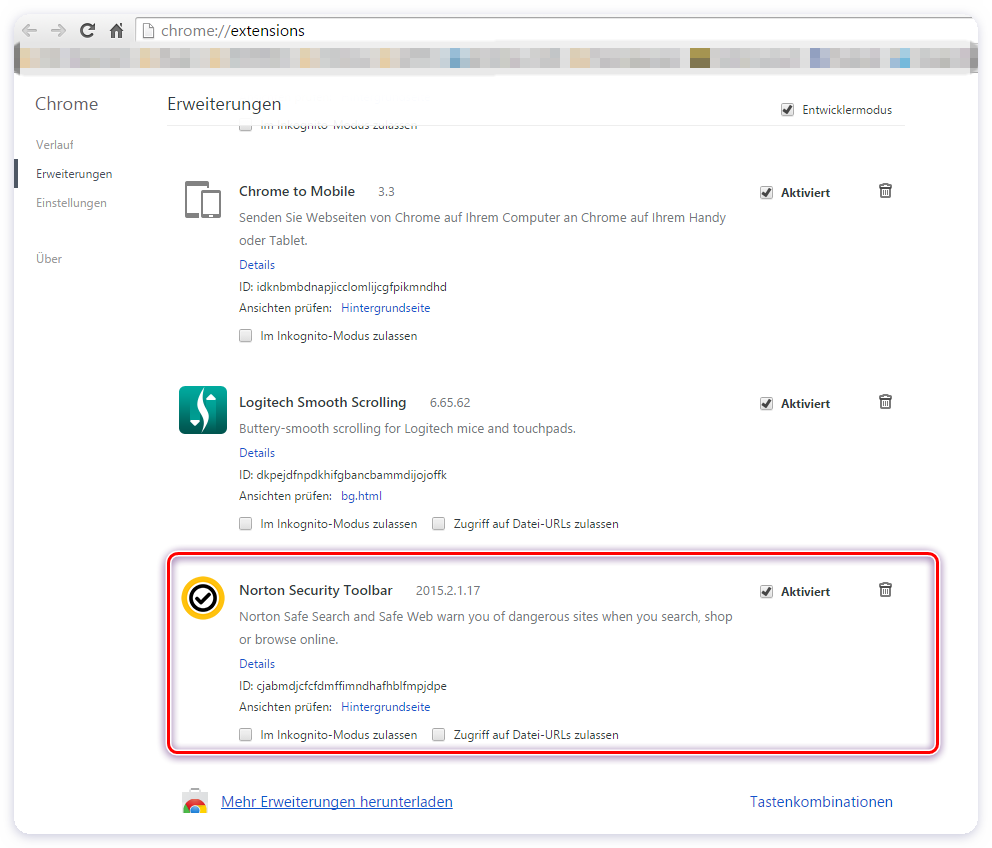992x848 pixels.
Task: Click version number 2015.2.1.17
Action: (x=448, y=590)
